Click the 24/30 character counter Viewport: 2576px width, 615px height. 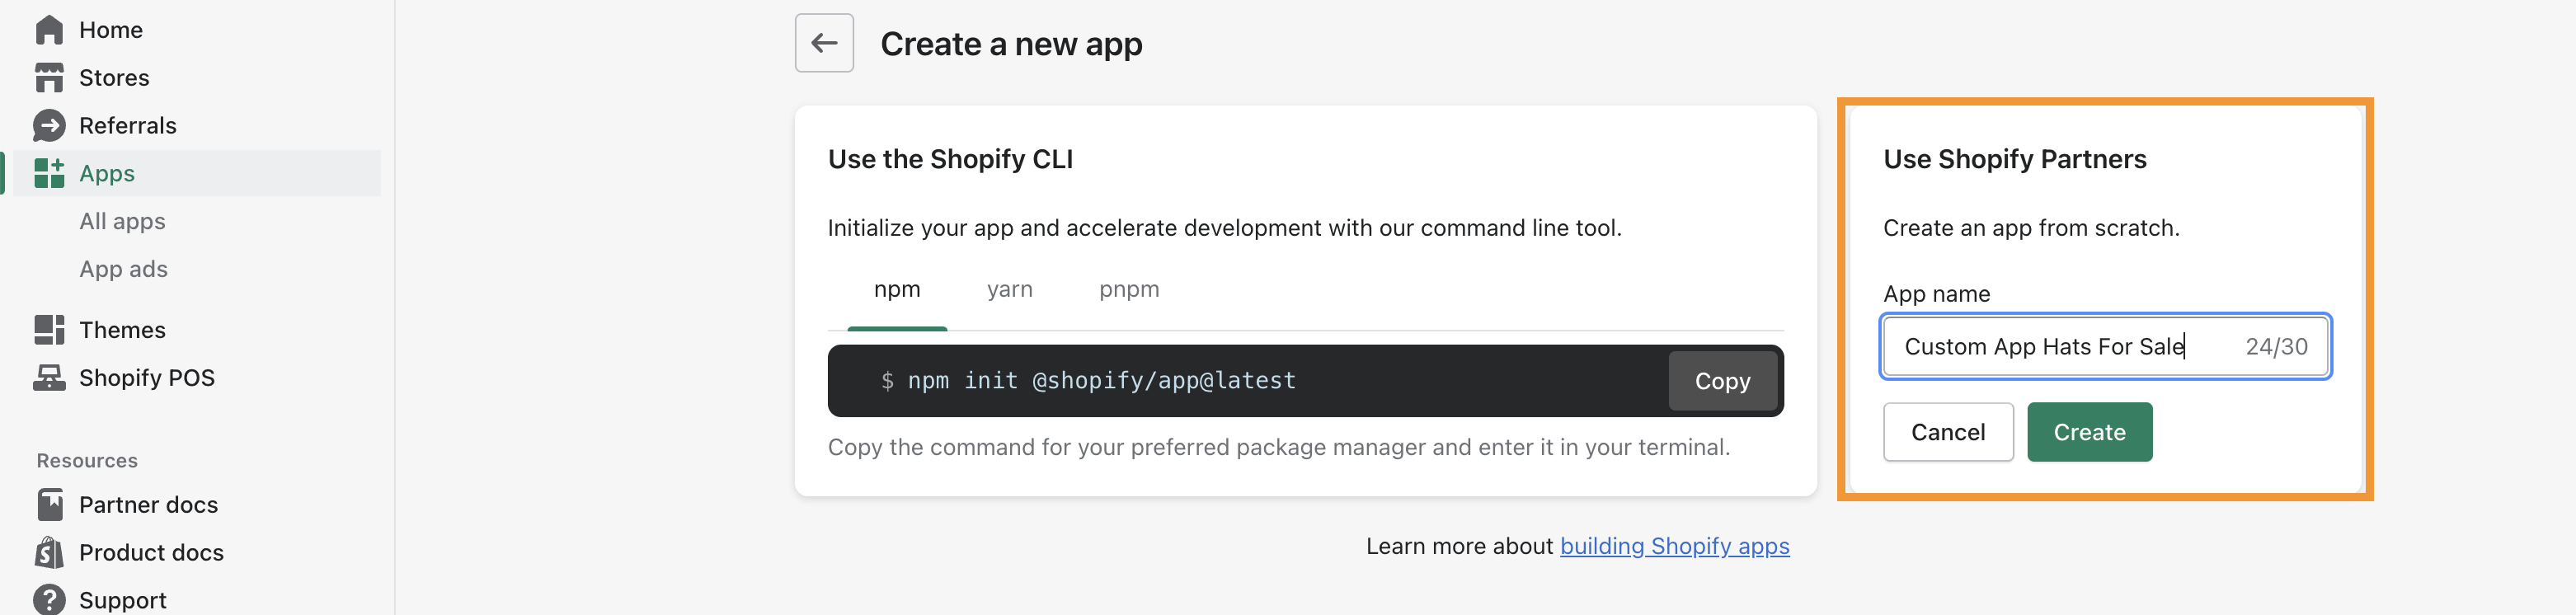pyautogui.click(x=2276, y=347)
